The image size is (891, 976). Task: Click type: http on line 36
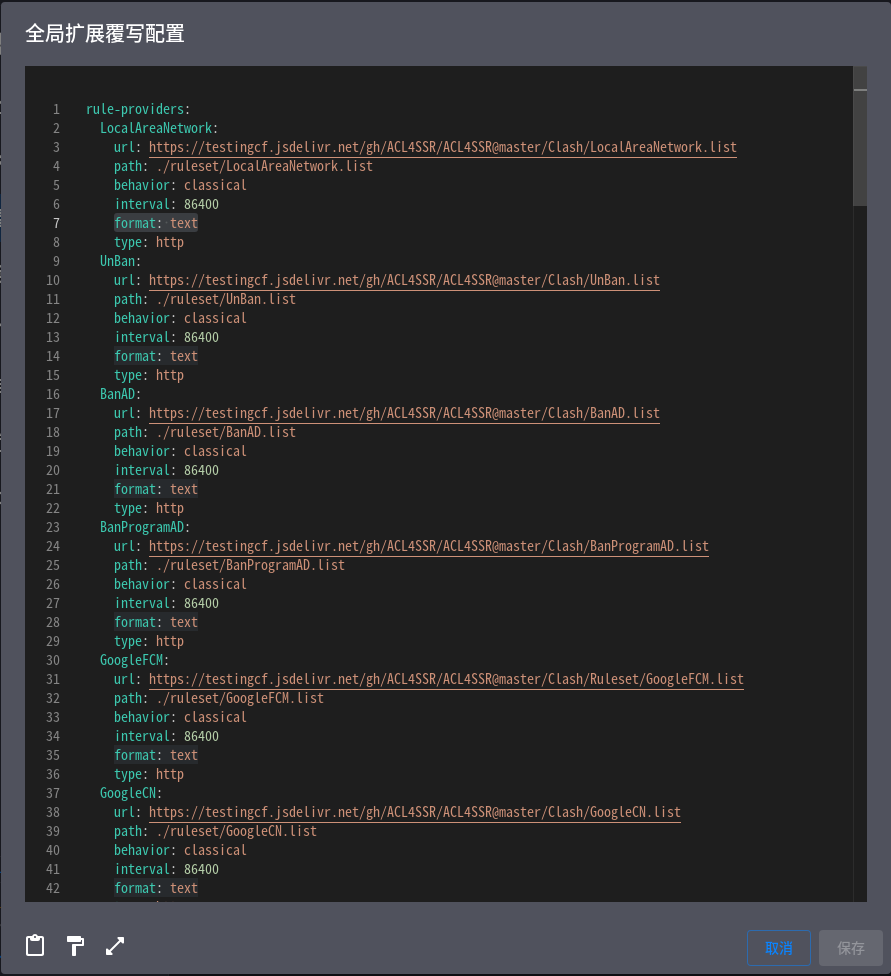[149, 774]
